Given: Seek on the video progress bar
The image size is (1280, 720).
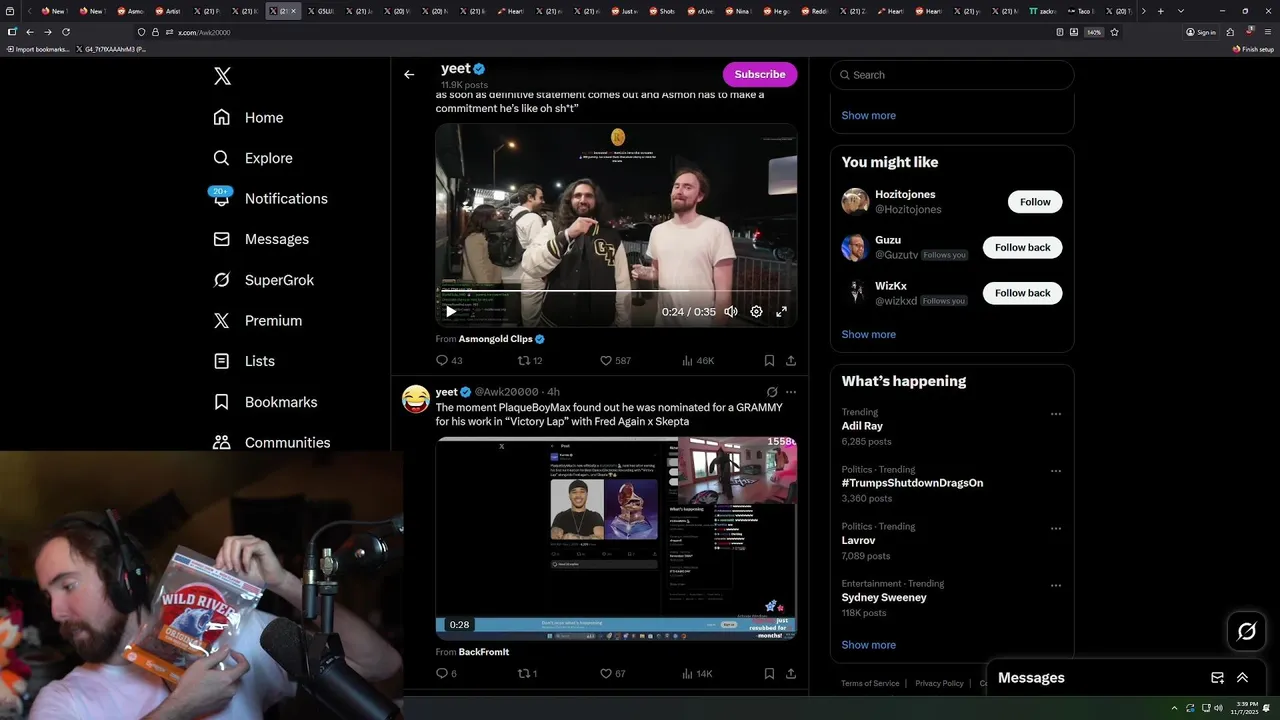Looking at the screenshot, I should [616, 291].
